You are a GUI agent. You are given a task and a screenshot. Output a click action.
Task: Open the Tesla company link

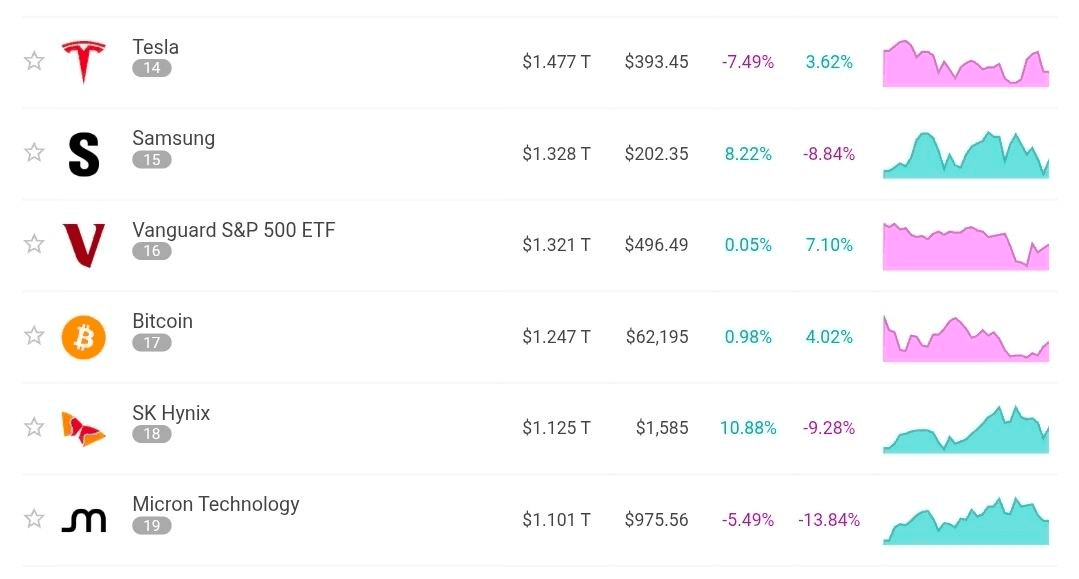point(156,47)
